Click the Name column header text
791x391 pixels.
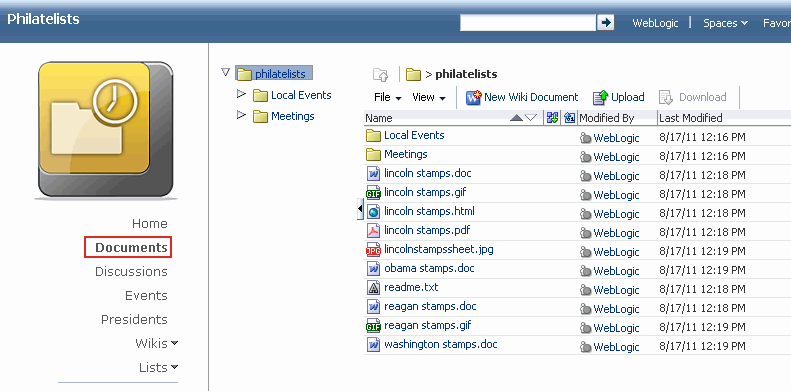click(x=379, y=118)
